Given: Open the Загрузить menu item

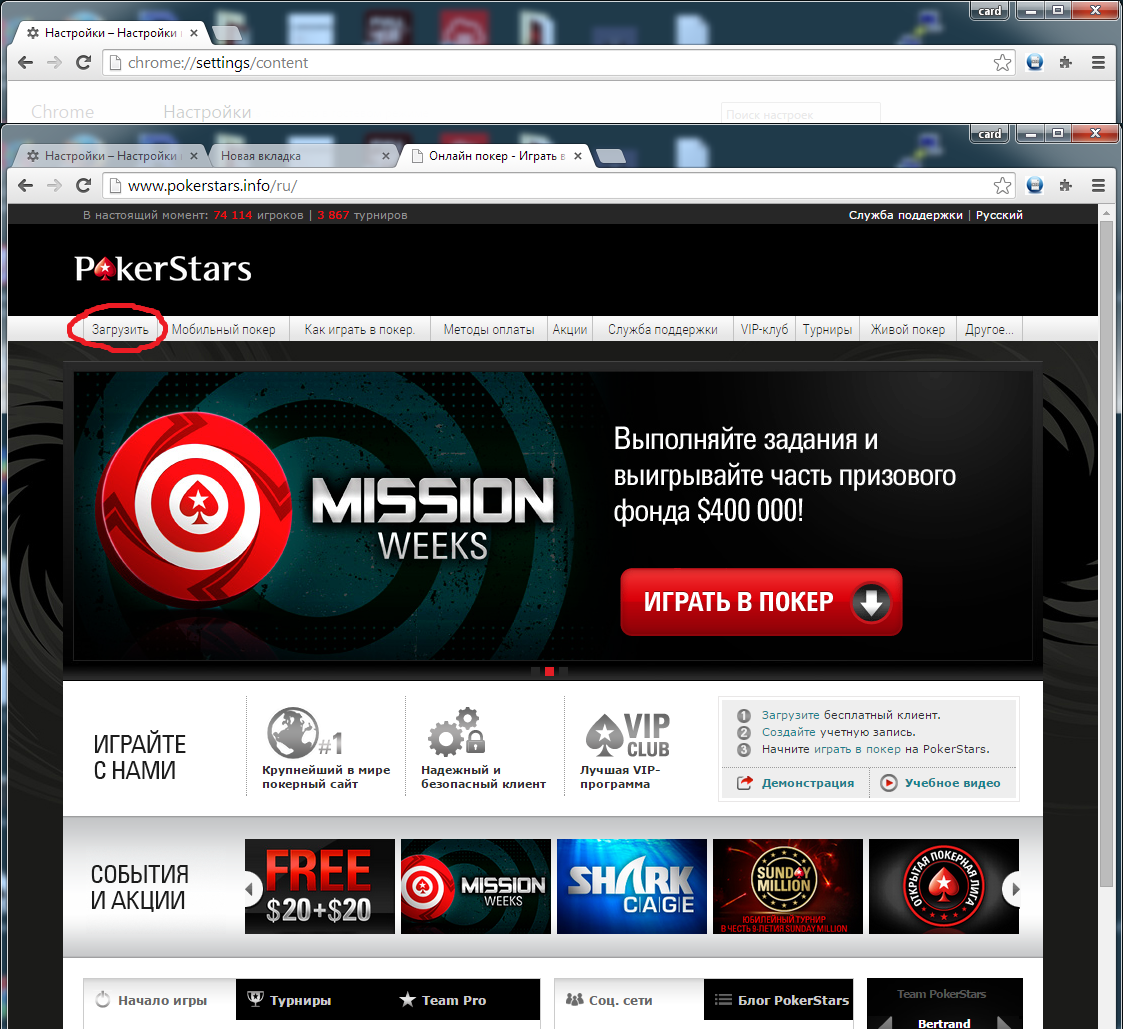Looking at the screenshot, I should (x=120, y=329).
